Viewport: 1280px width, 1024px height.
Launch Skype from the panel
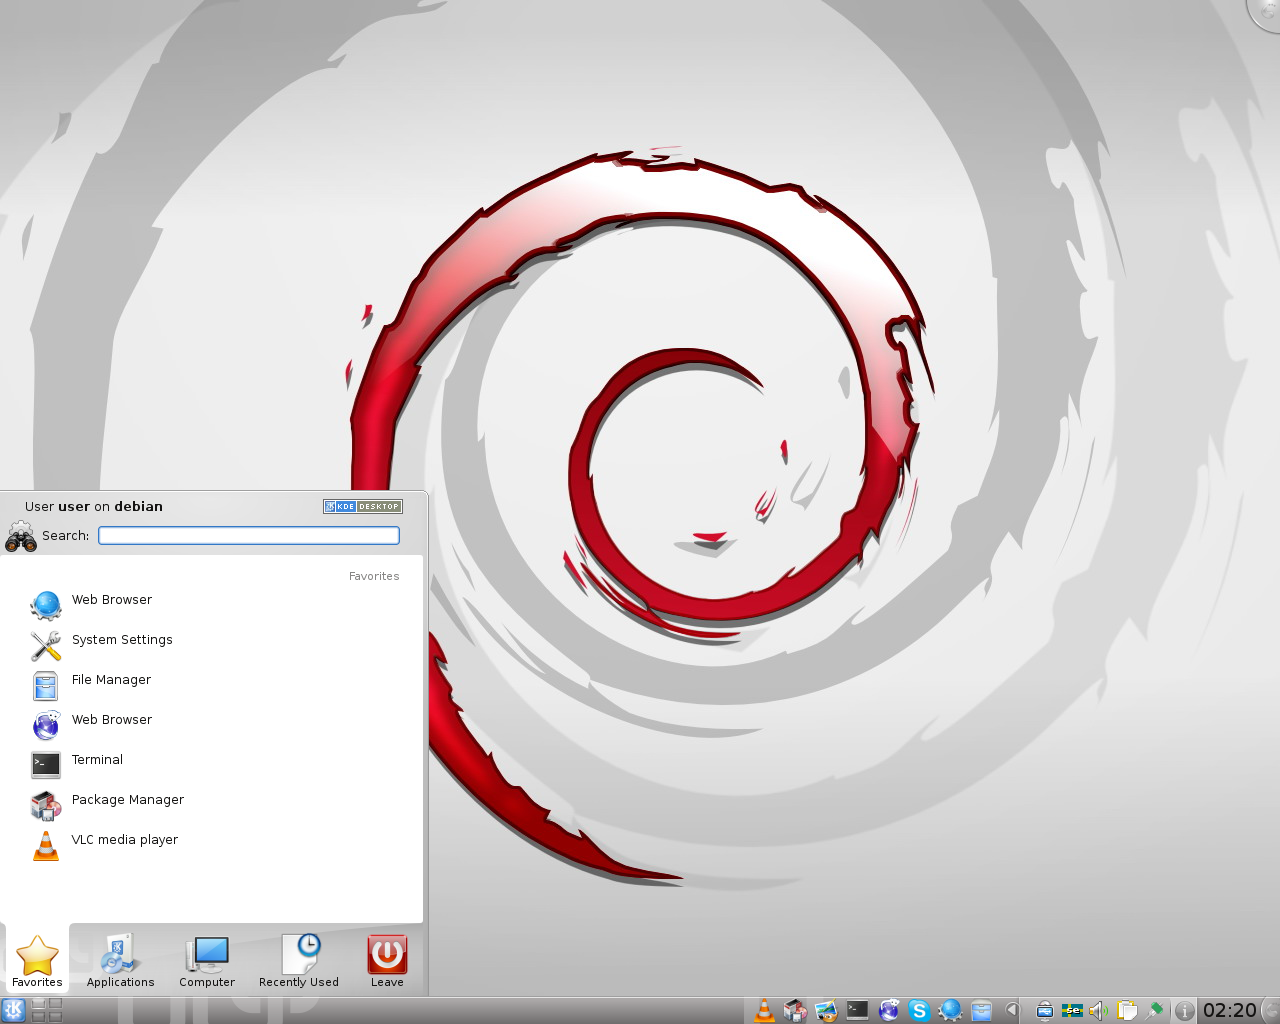(919, 1011)
